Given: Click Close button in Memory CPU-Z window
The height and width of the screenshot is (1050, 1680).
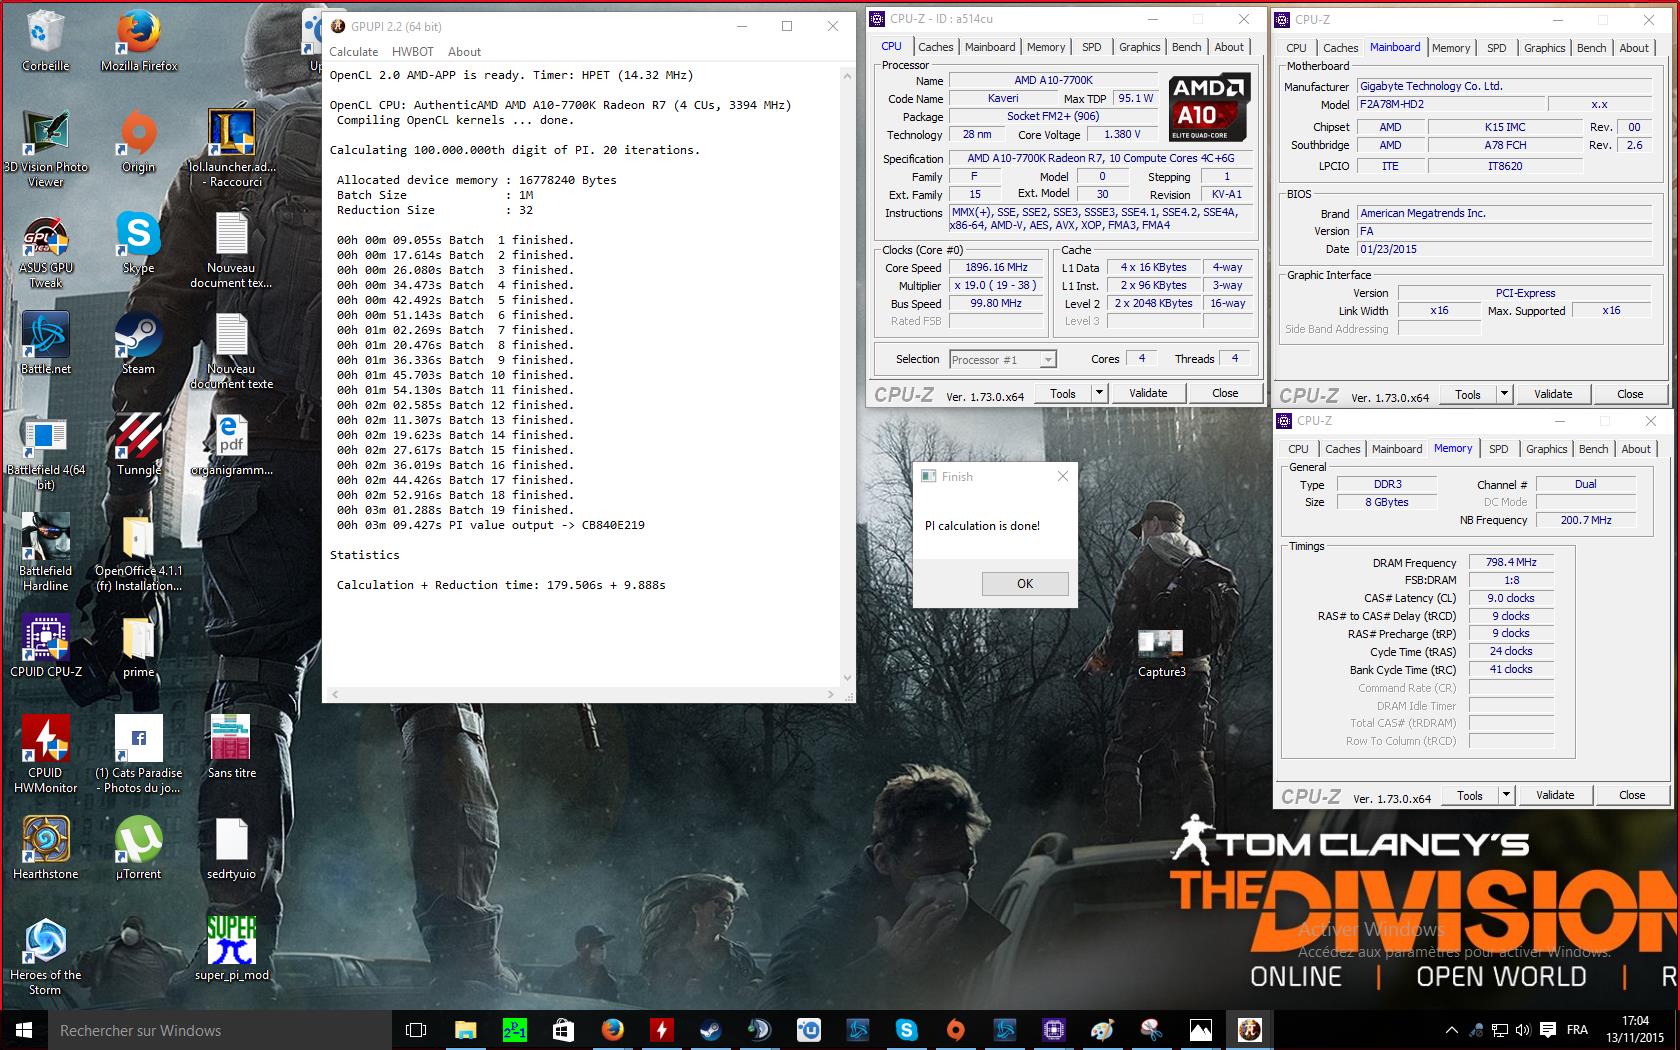Looking at the screenshot, I should [x=1632, y=795].
